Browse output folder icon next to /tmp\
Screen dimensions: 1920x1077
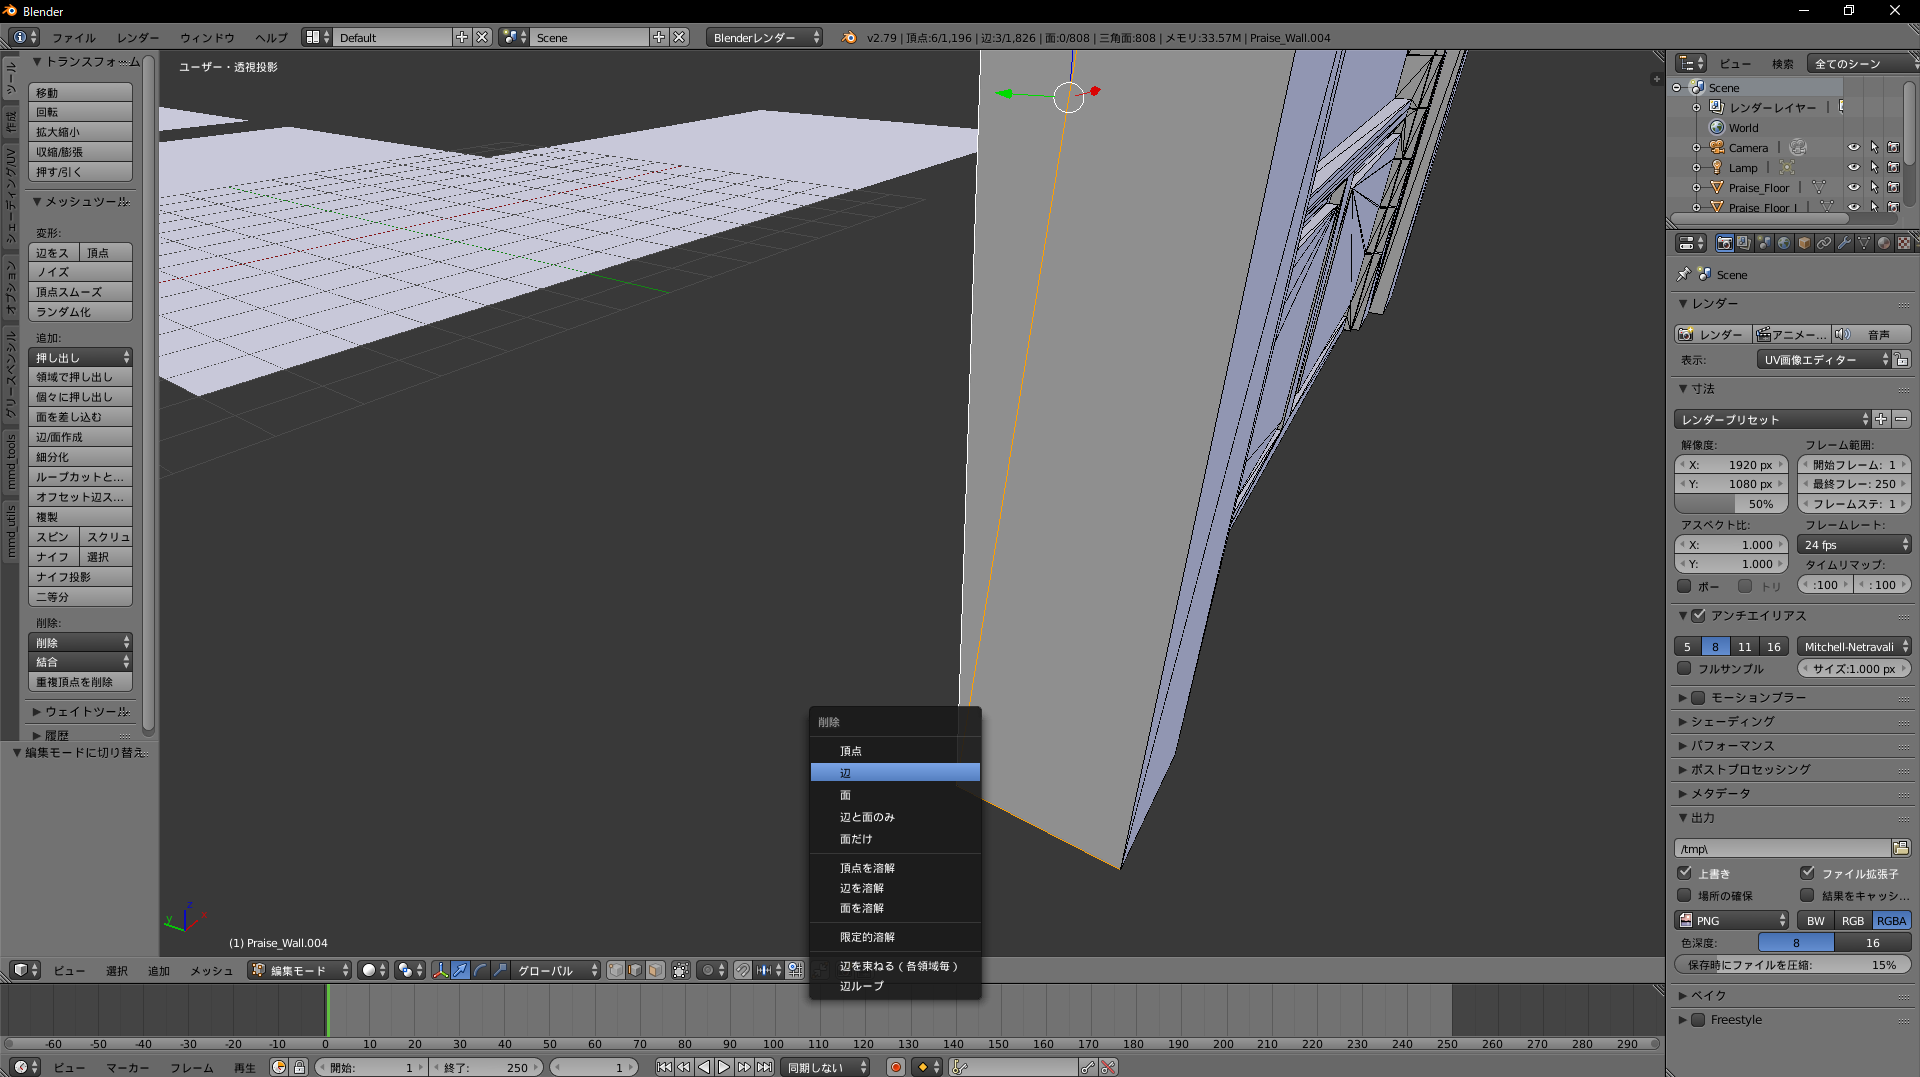point(1901,848)
